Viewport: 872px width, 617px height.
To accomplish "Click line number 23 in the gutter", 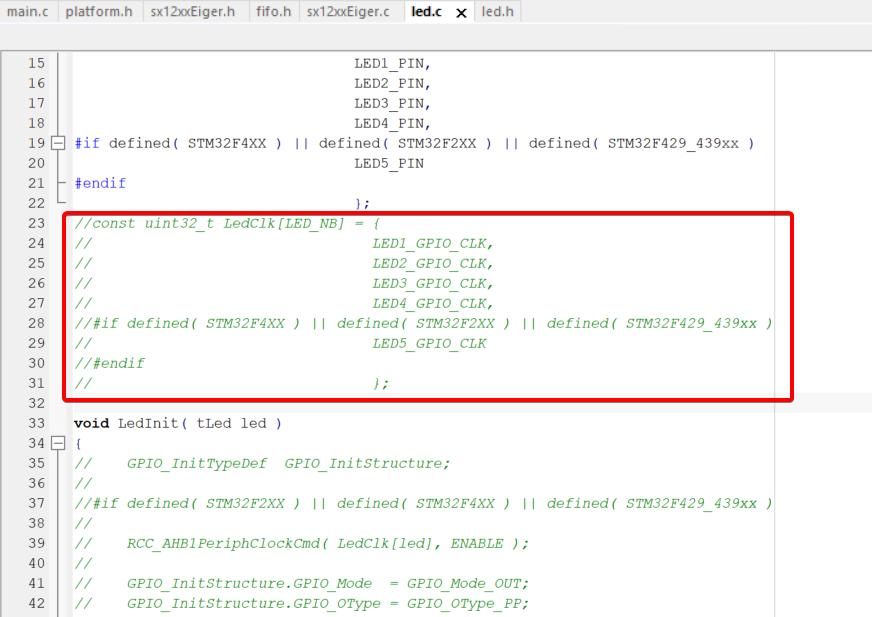I will click(x=36, y=223).
